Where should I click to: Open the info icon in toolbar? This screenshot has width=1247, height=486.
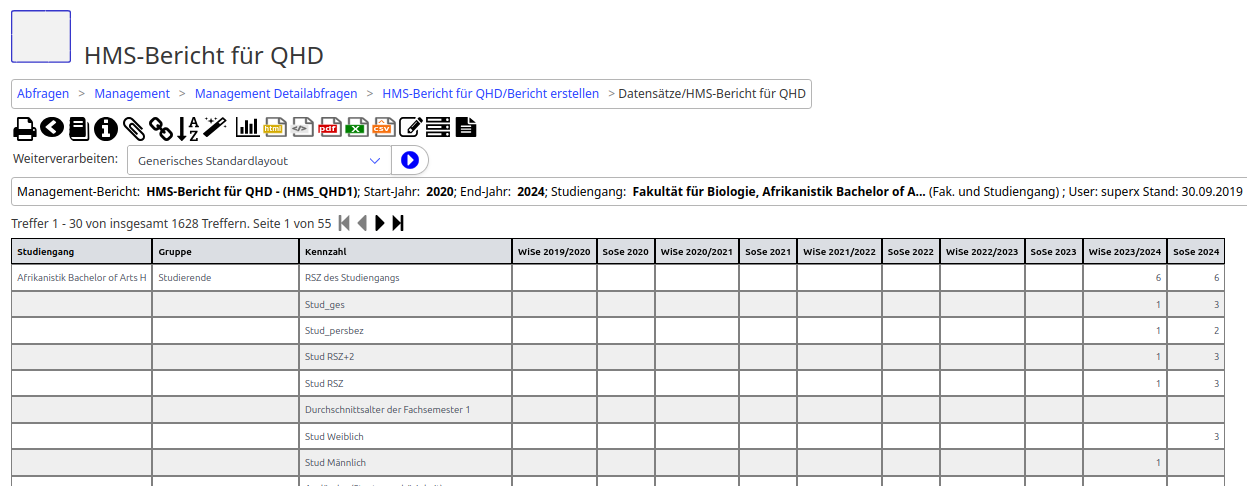[x=106, y=128]
